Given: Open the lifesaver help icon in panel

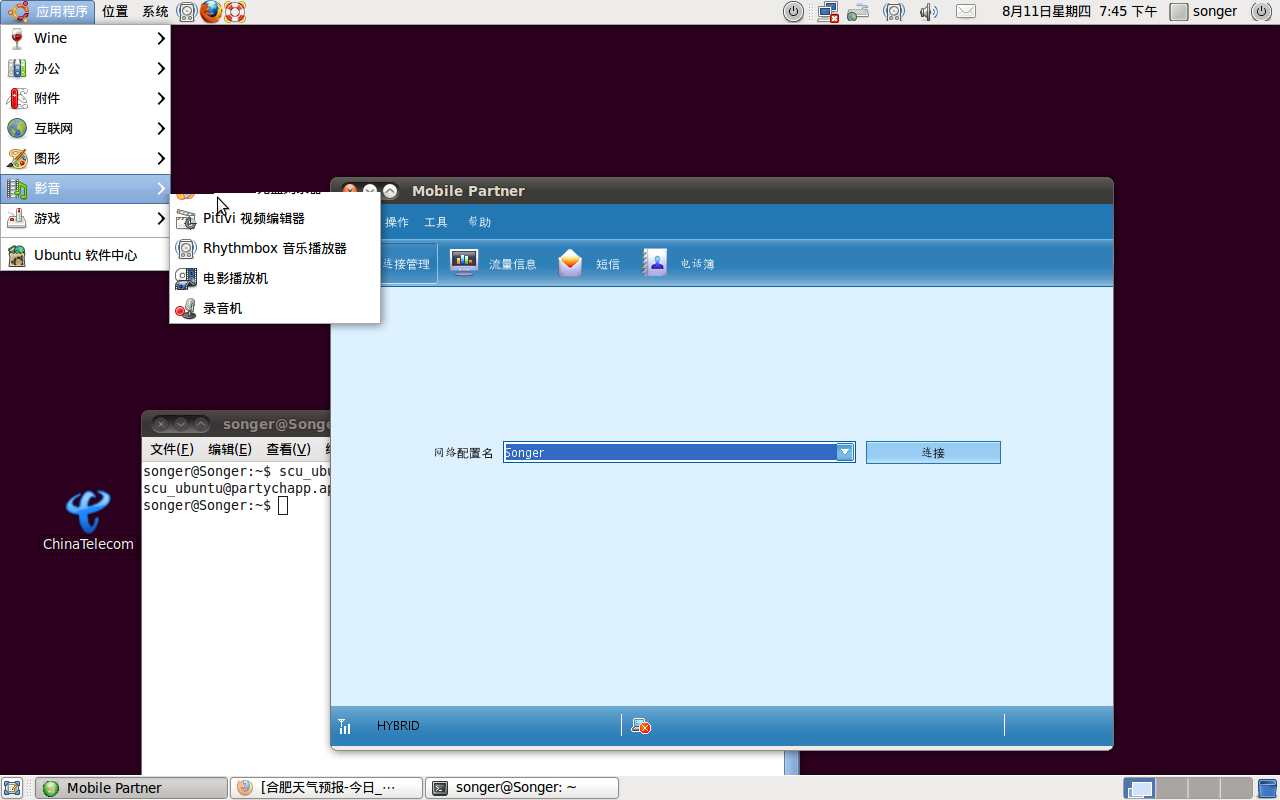Looking at the screenshot, I should click(235, 12).
